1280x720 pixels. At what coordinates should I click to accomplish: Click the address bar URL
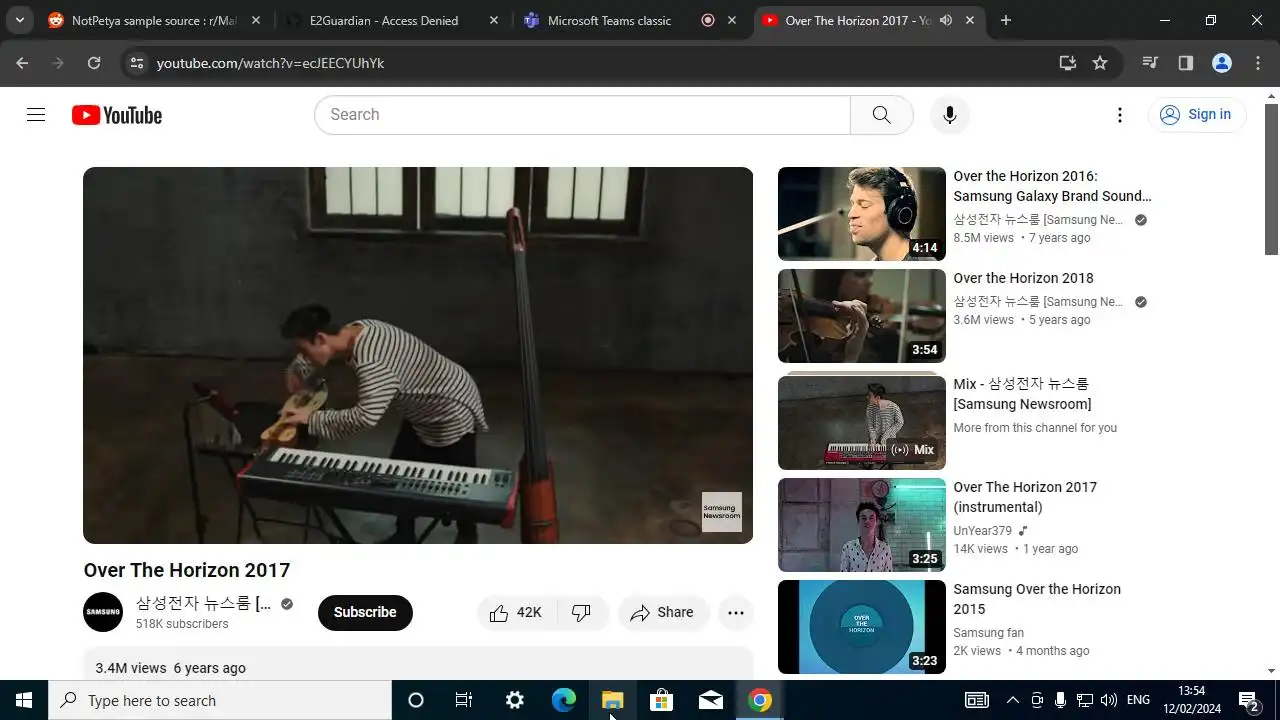coord(271,63)
